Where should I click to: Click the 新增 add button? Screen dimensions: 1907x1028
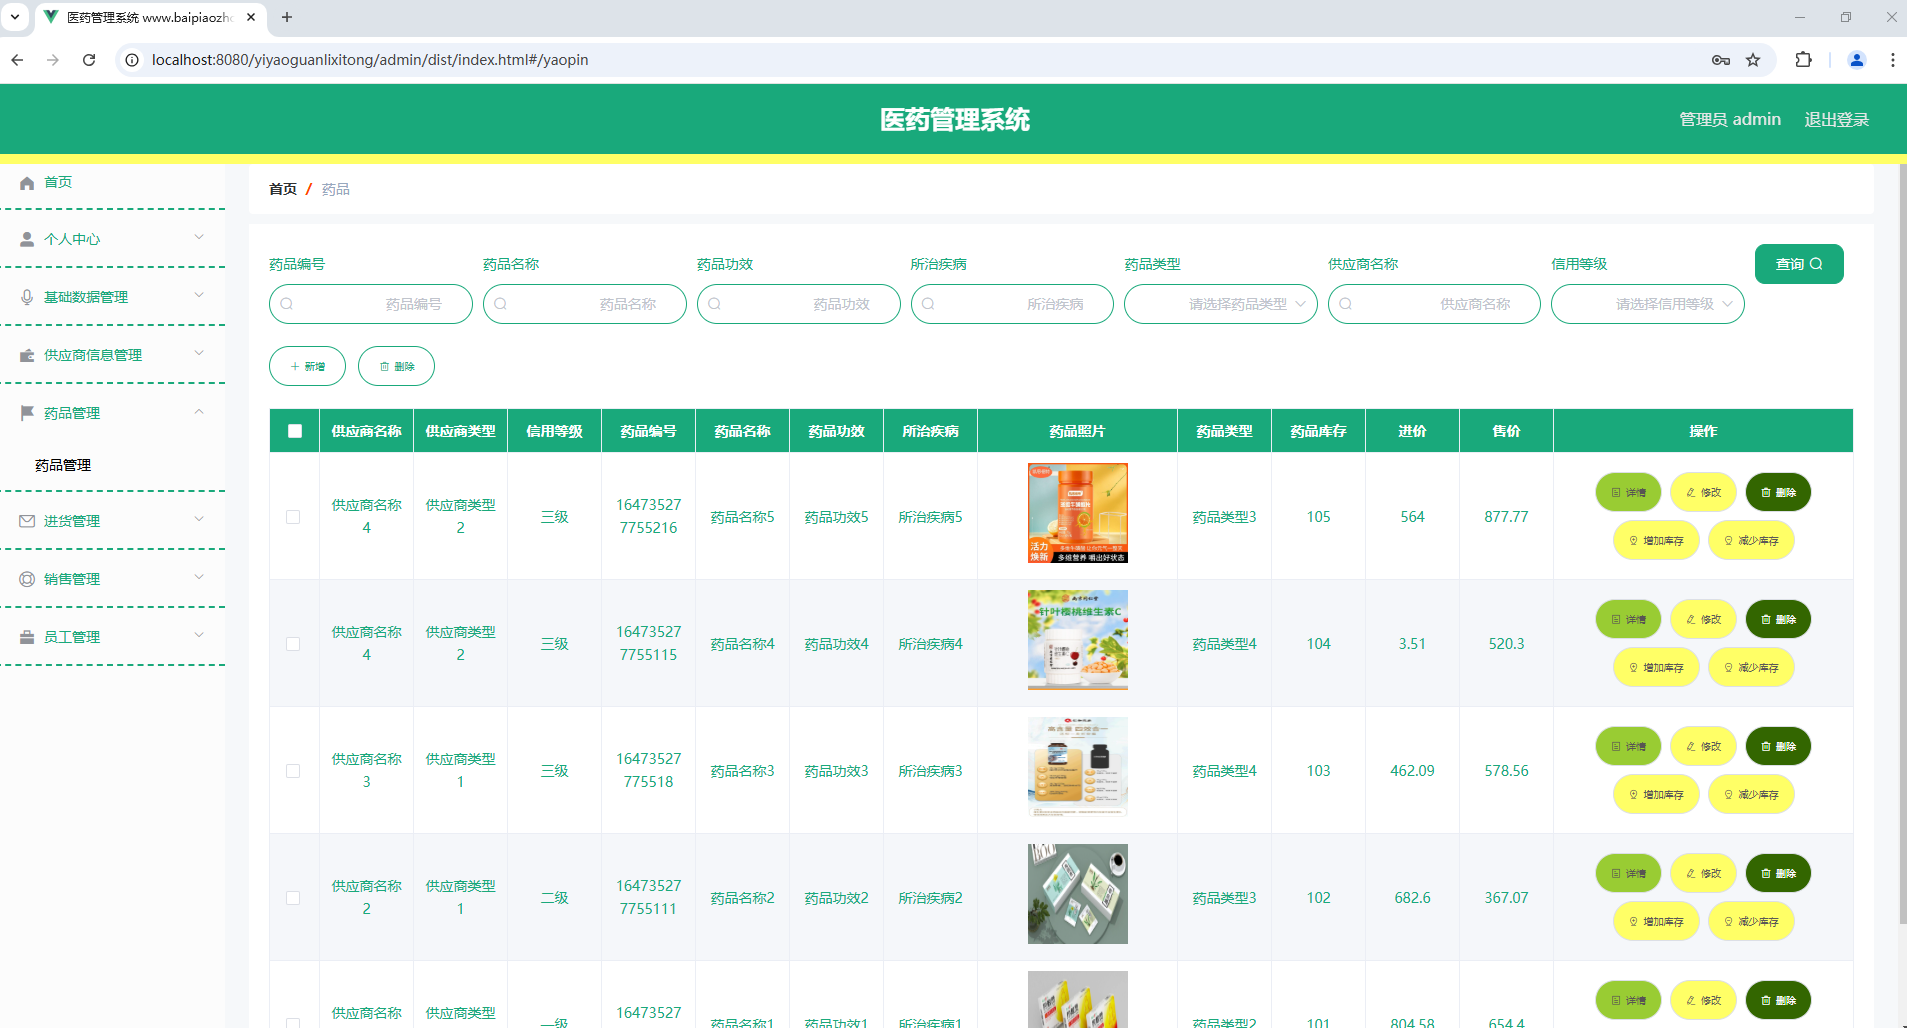[306, 366]
